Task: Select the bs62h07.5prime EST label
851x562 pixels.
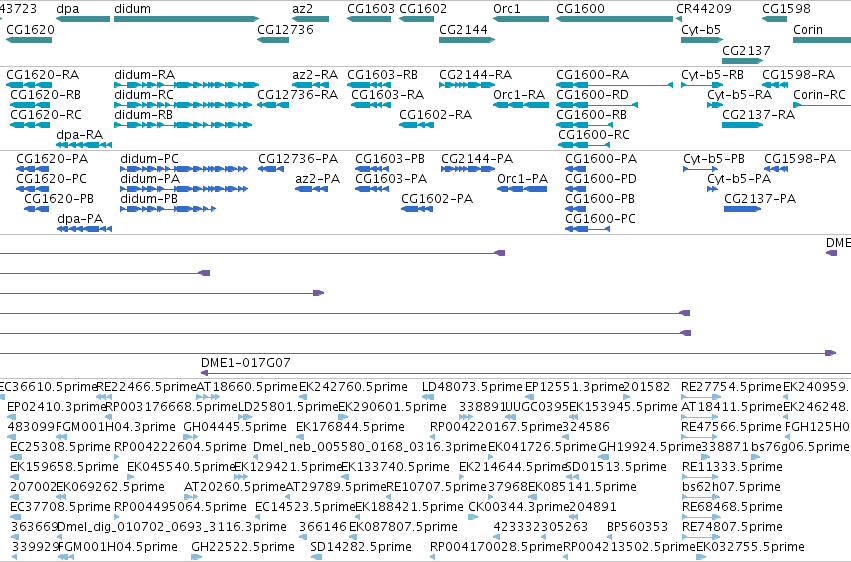Action: [731, 487]
